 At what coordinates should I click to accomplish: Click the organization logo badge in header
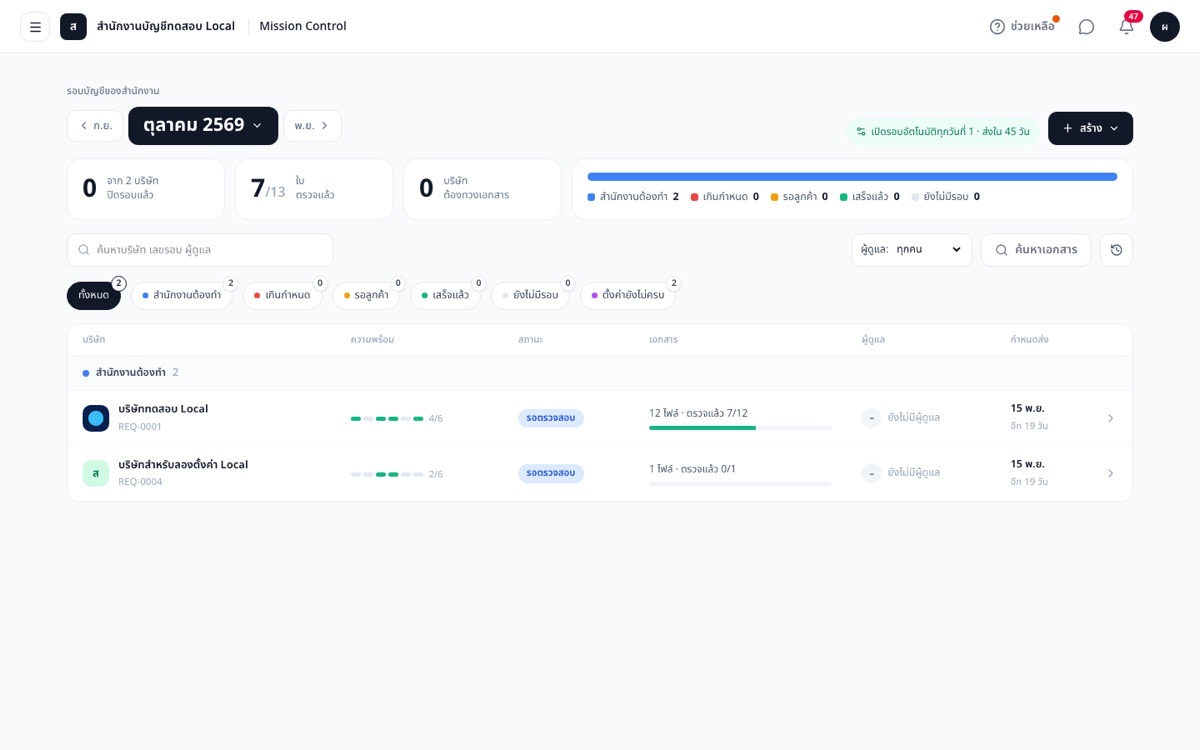73,27
